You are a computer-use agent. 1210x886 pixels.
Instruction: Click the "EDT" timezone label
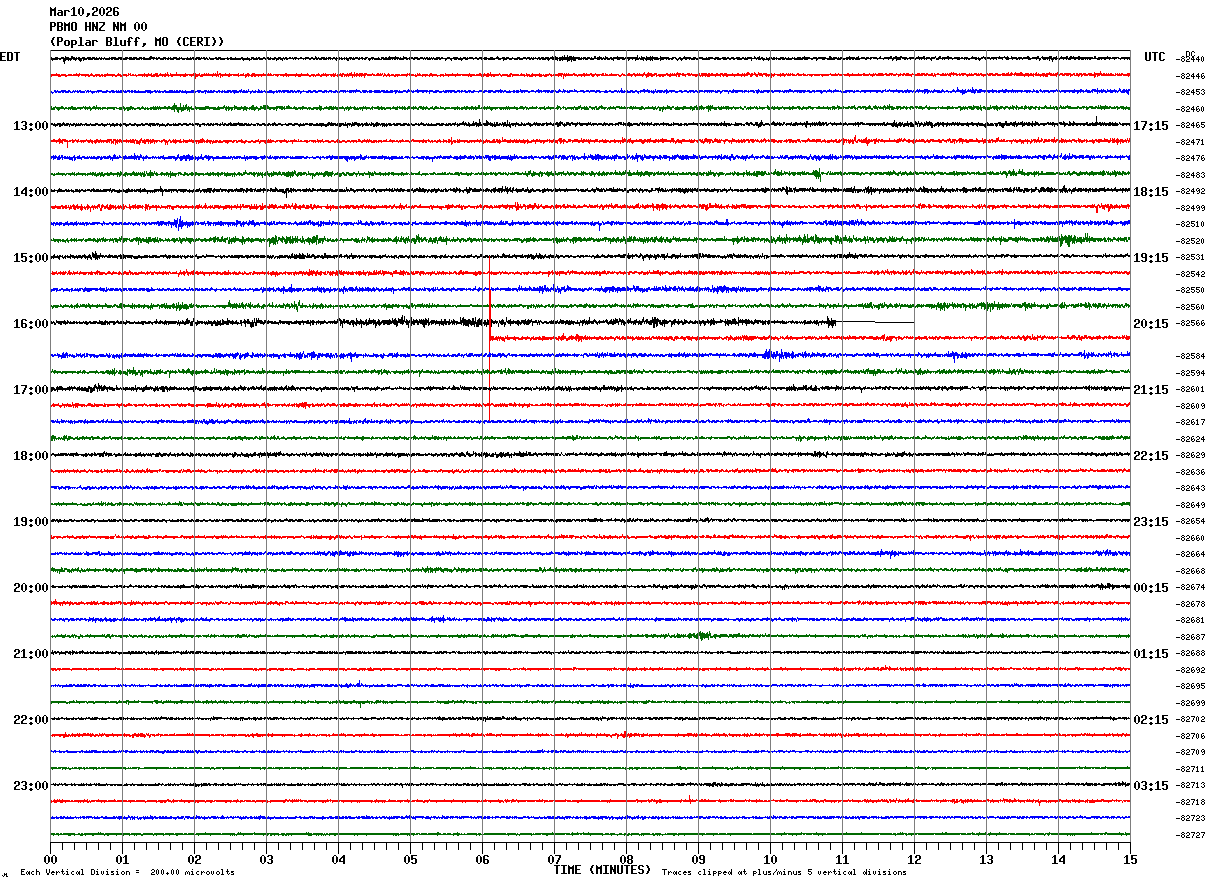point(10,57)
